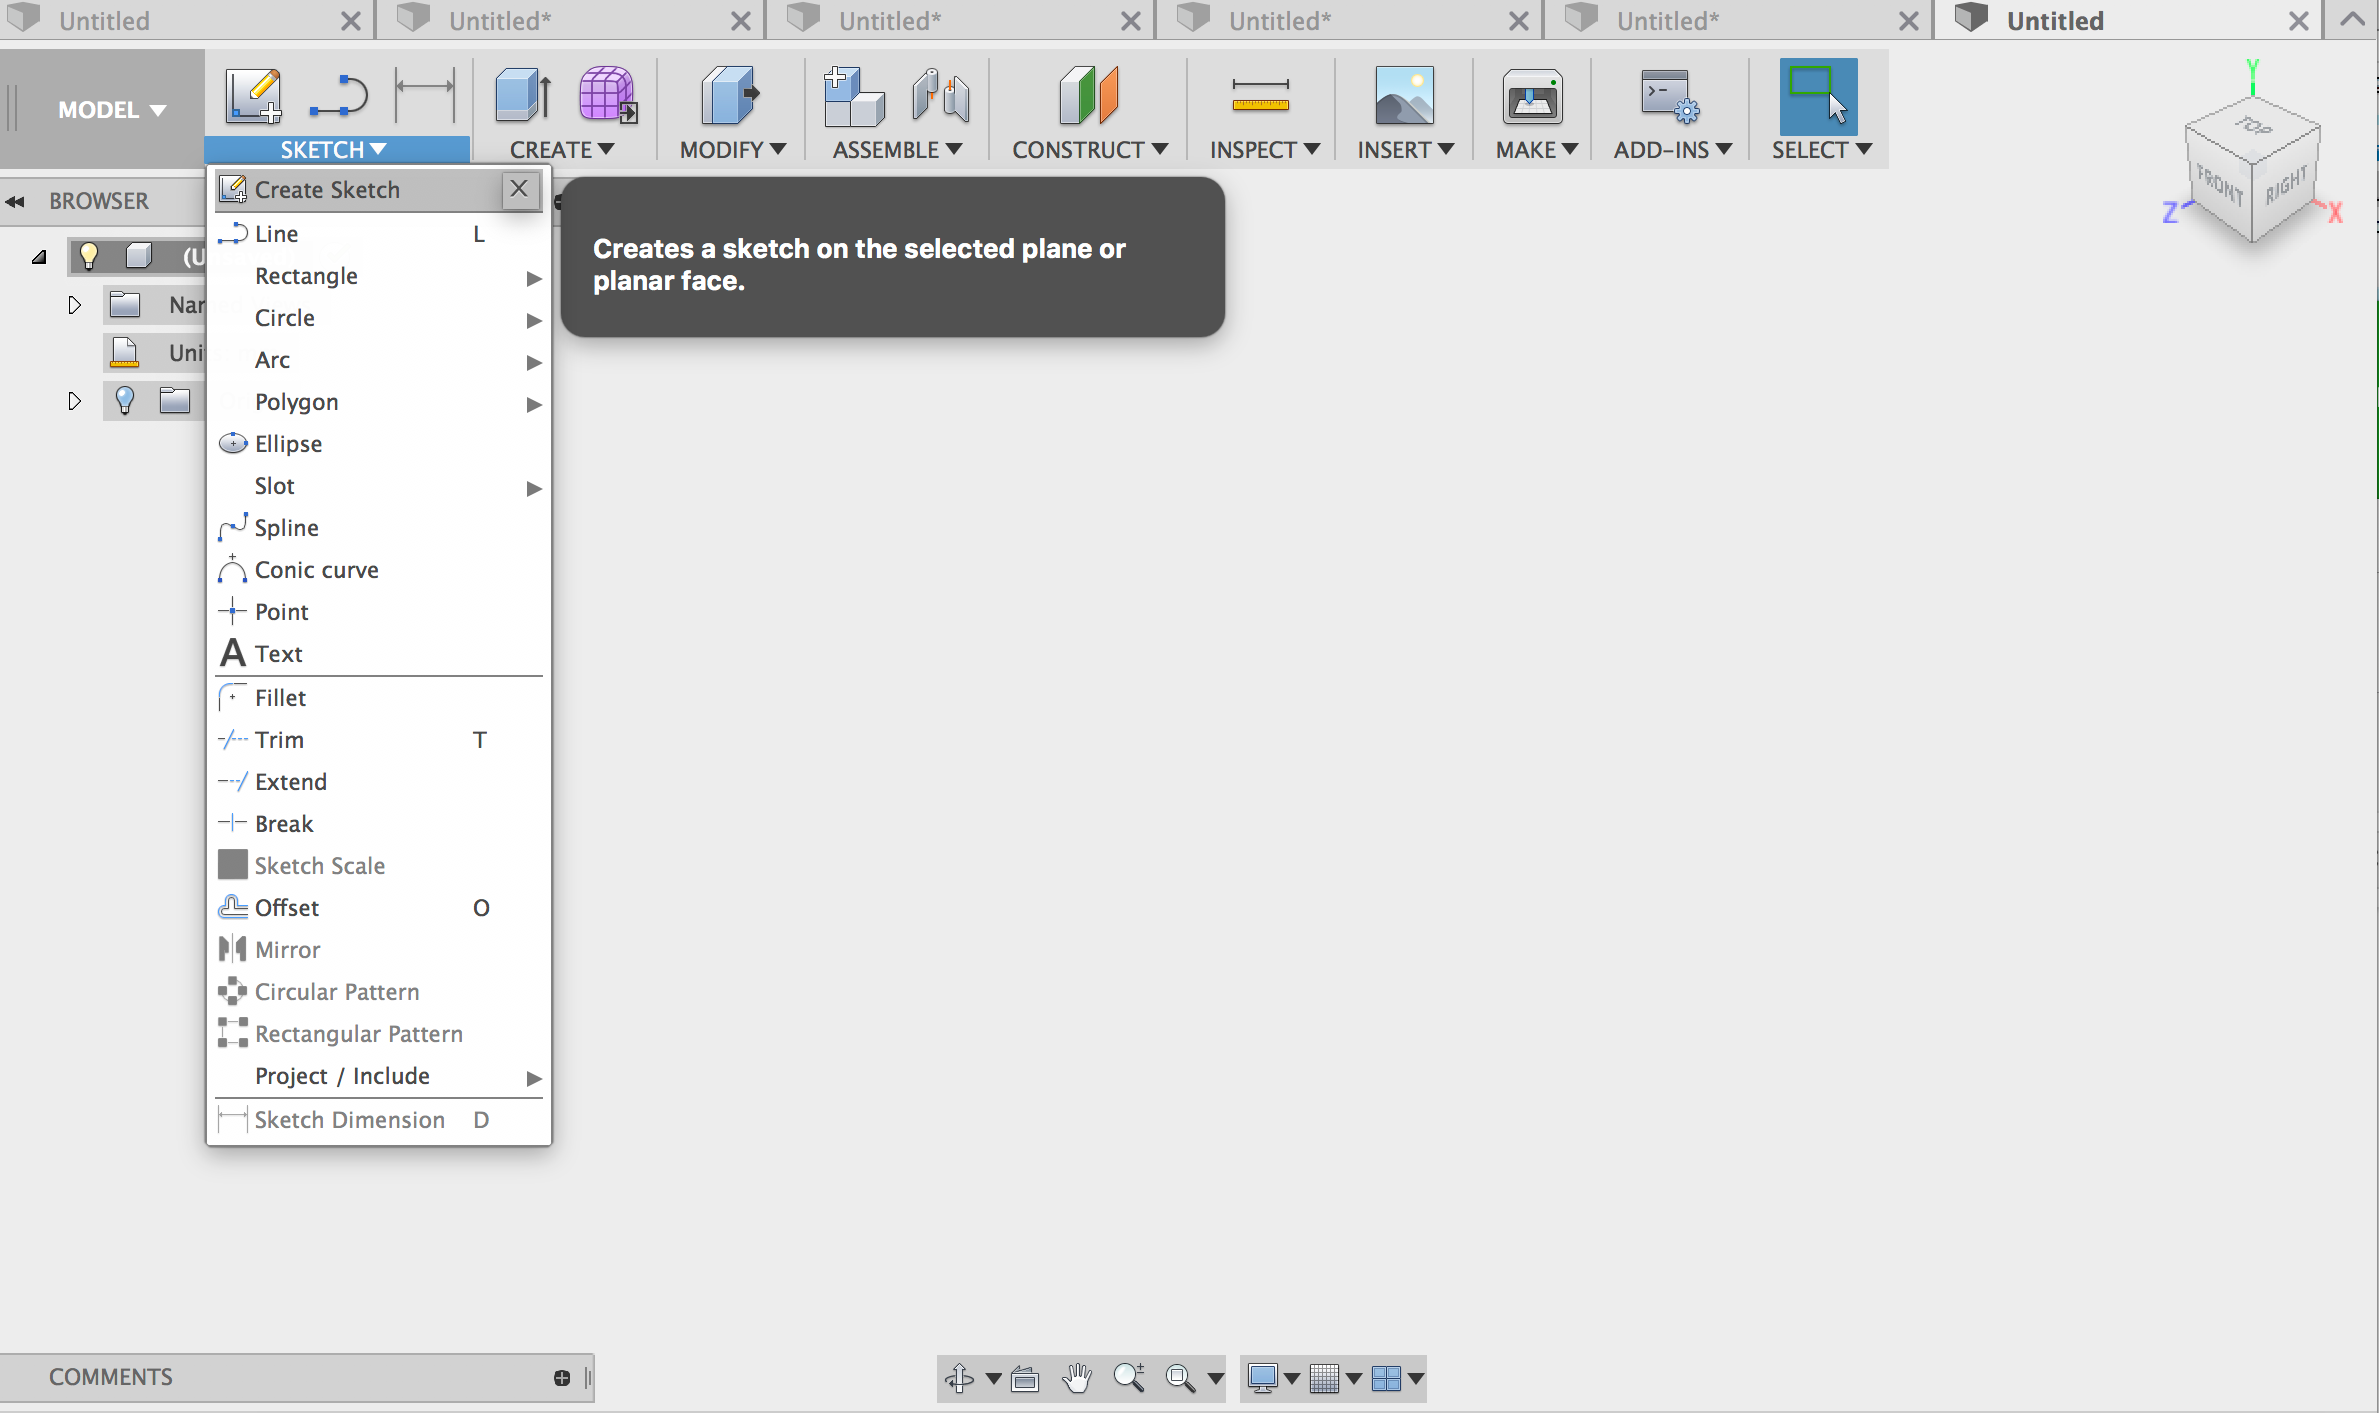
Task: Choose Spline from the Sketch menu
Action: click(x=378, y=528)
